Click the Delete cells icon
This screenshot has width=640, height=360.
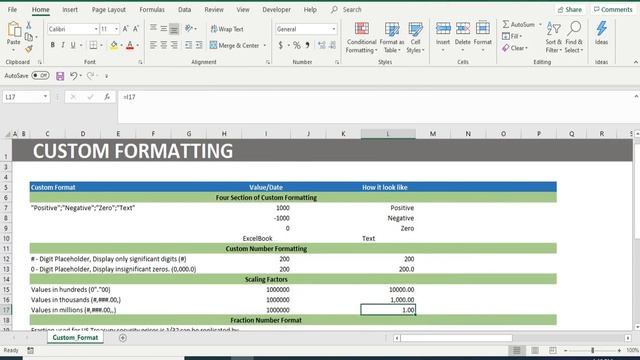(x=462, y=29)
